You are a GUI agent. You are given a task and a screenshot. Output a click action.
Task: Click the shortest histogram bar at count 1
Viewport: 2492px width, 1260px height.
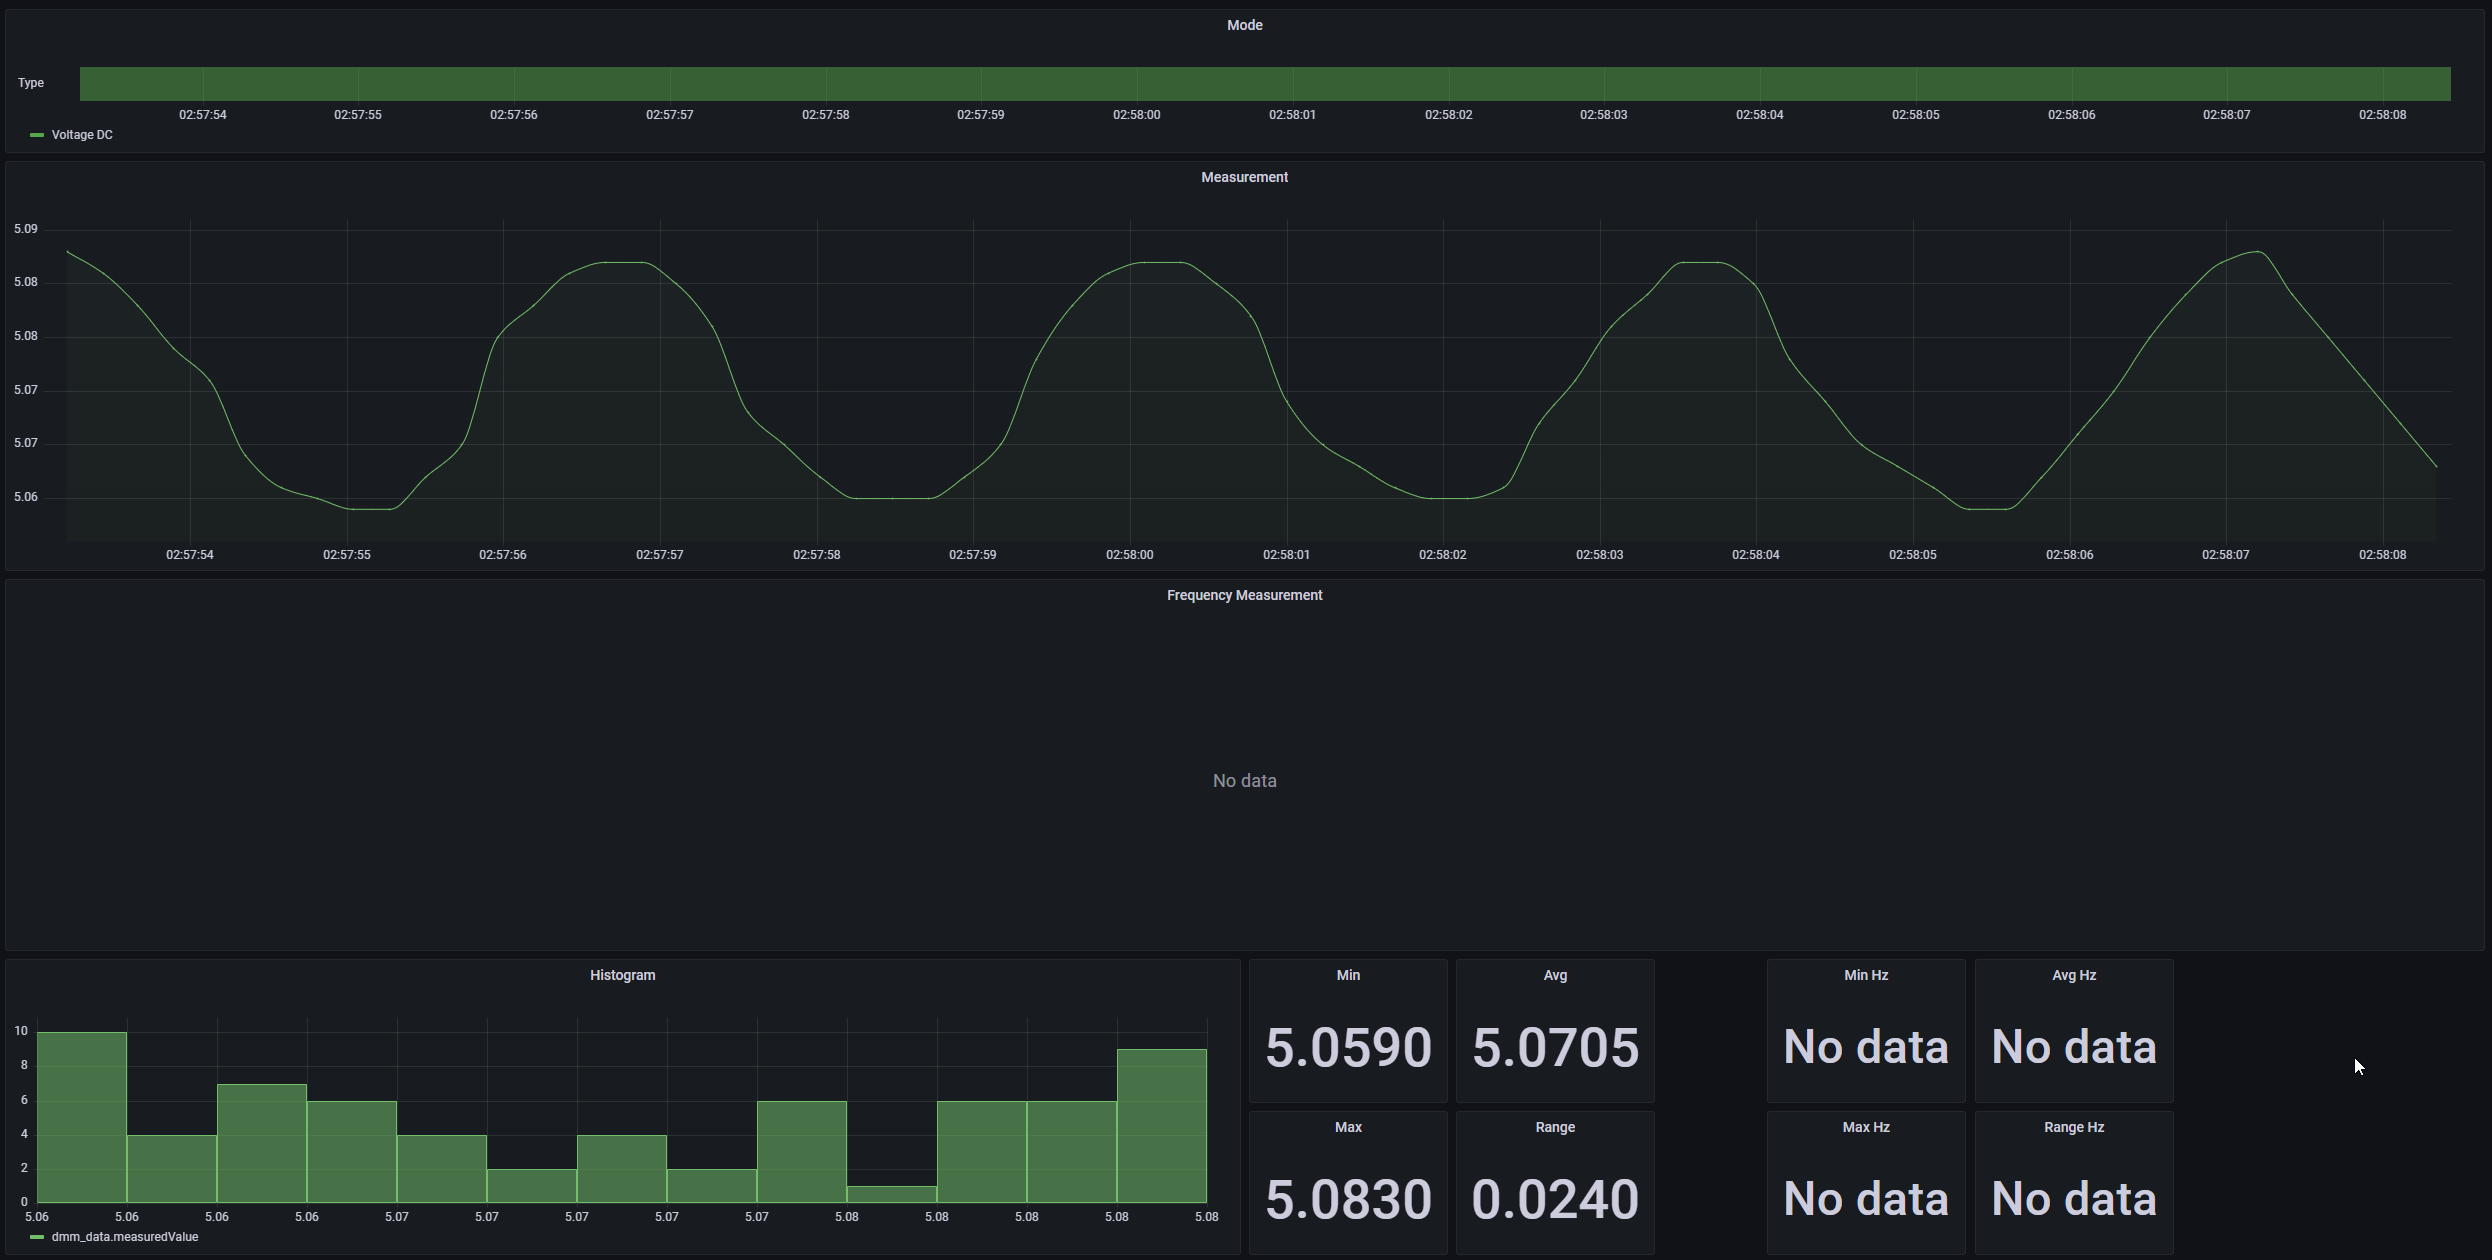891,1194
